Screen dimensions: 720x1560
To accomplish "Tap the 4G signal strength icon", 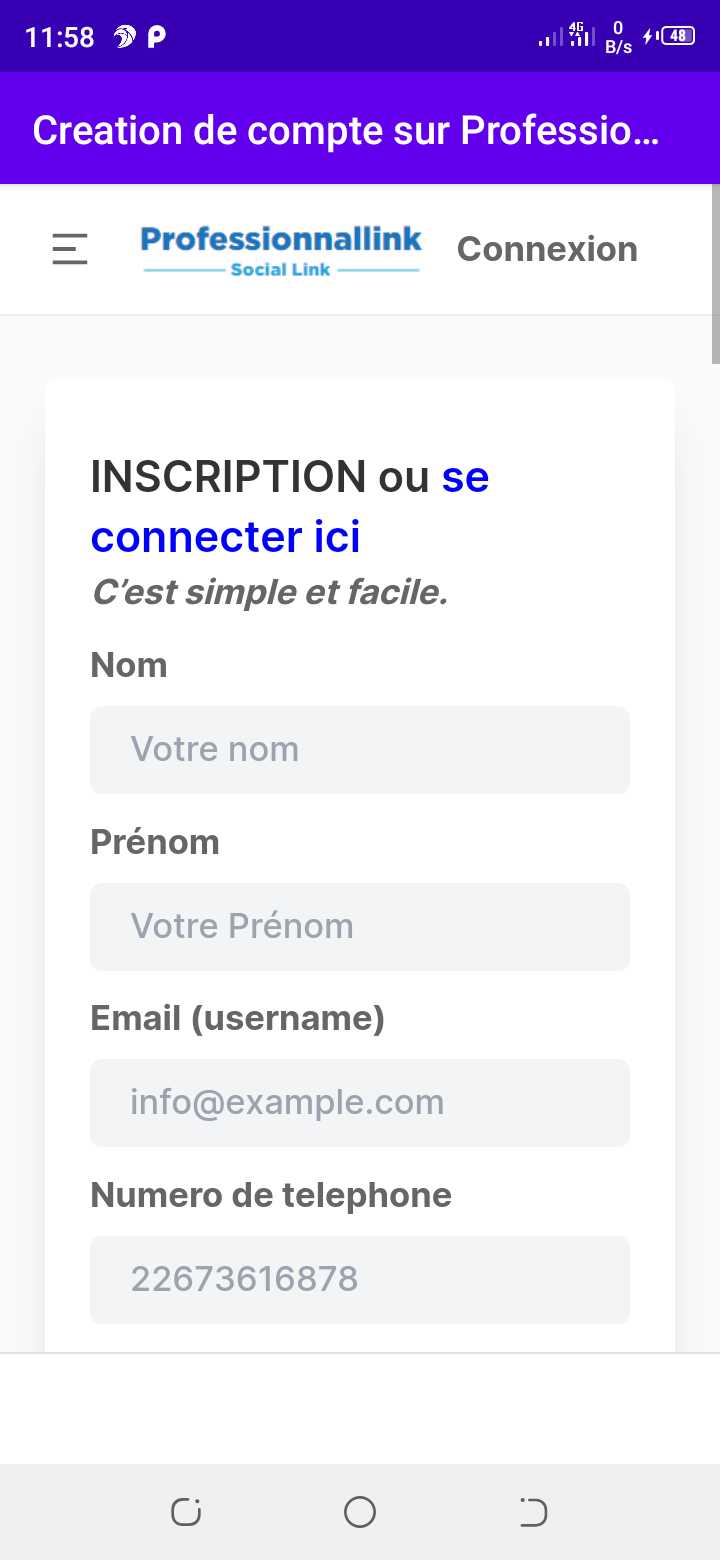I will [581, 35].
